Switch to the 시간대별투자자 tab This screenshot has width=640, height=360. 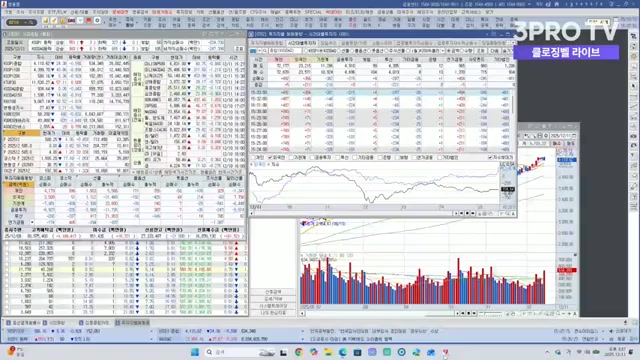(301, 43)
